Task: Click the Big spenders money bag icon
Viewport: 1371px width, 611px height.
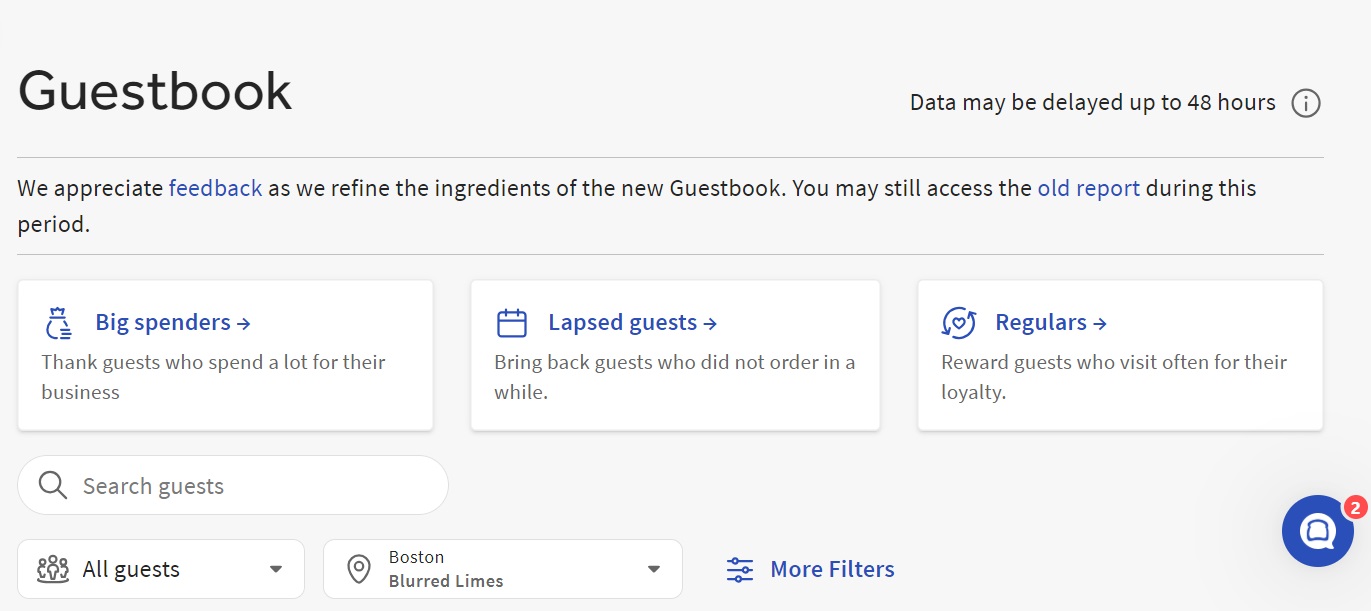Action: pos(59,323)
